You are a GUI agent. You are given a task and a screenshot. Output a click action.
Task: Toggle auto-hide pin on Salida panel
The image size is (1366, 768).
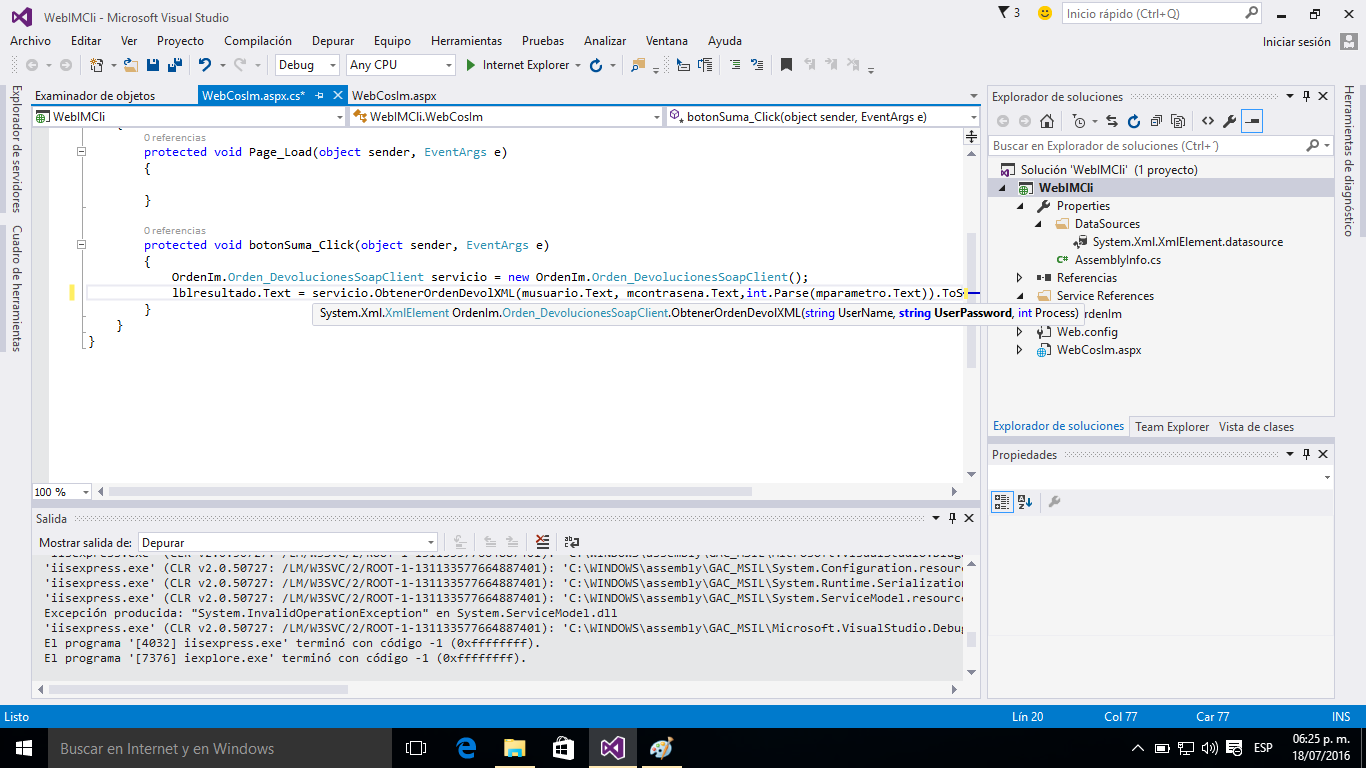point(953,518)
